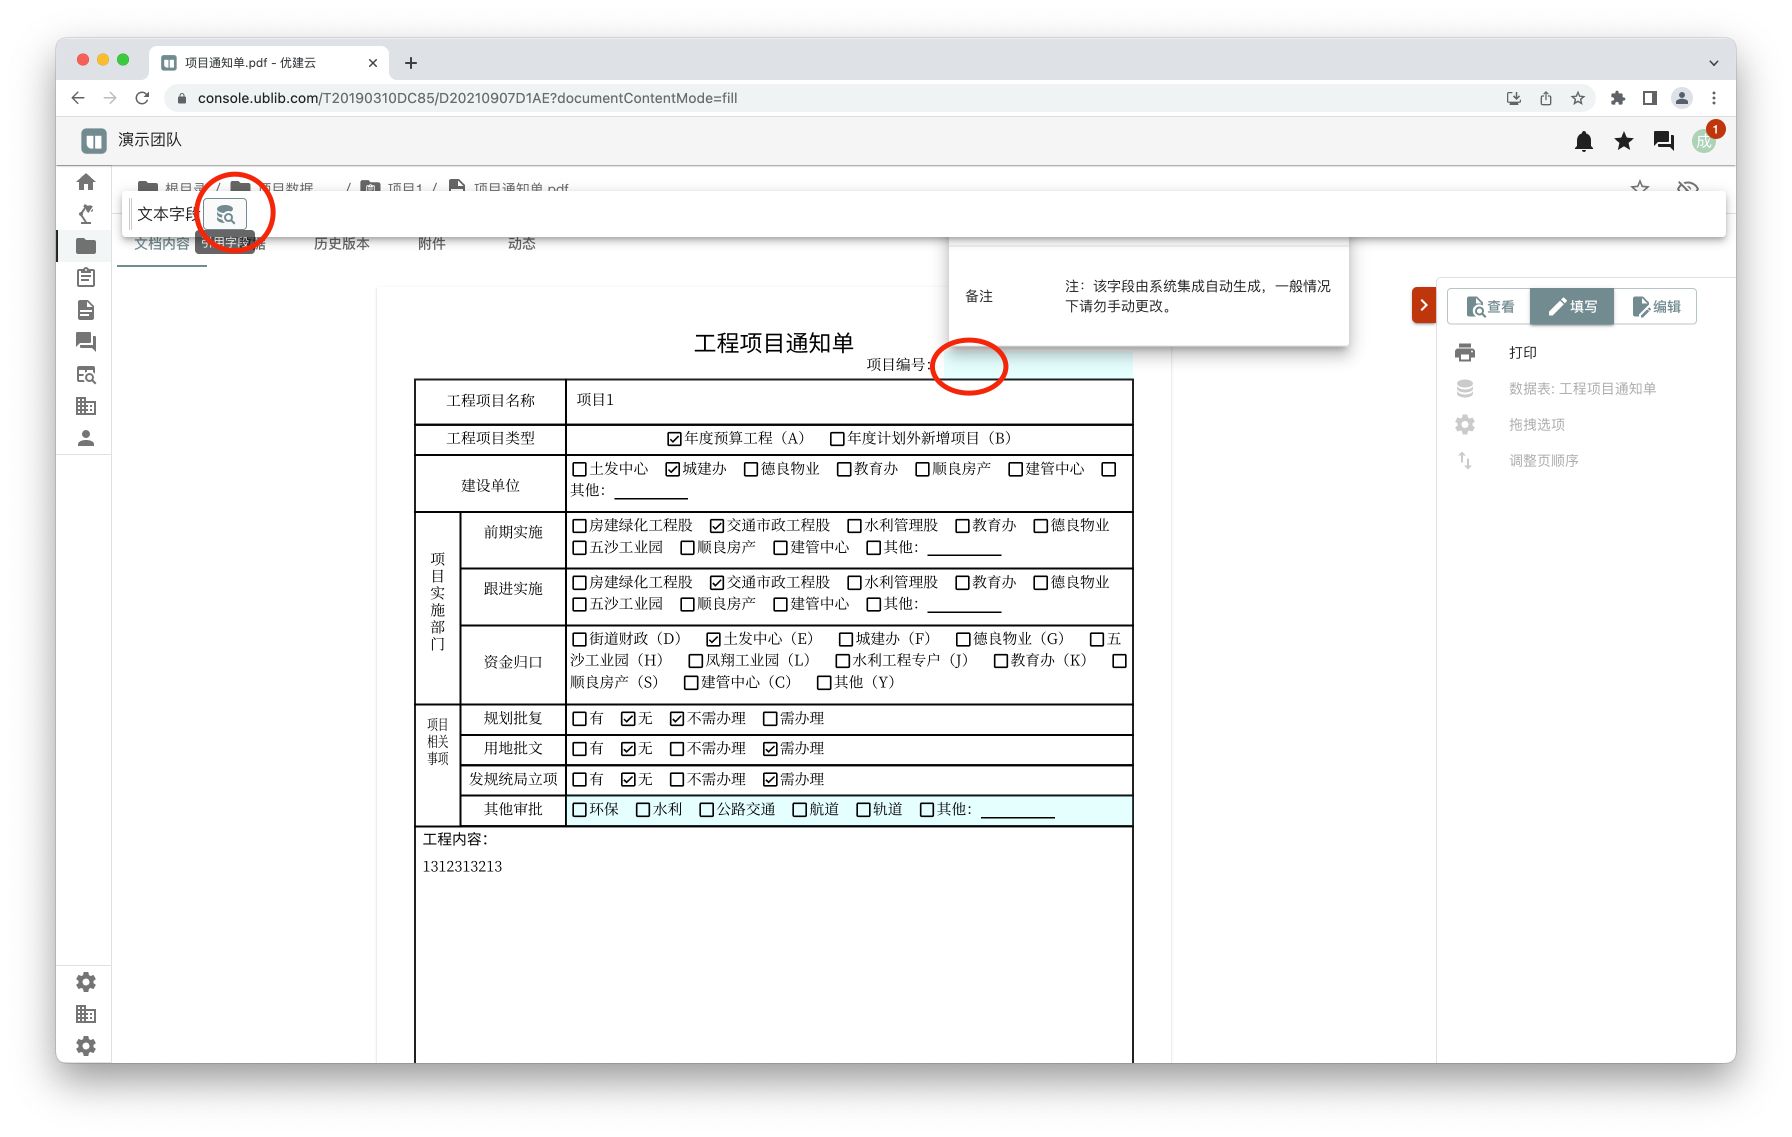Check 街道财政 (D) checkbox
The width and height of the screenshot is (1792, 1137).
(579, 639)
